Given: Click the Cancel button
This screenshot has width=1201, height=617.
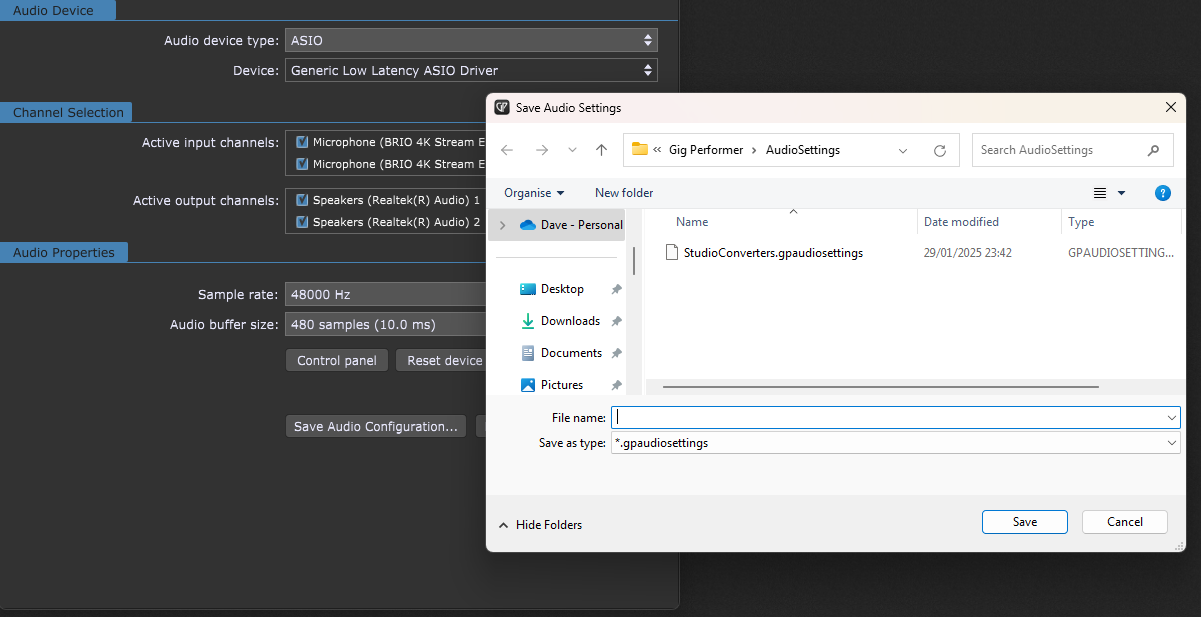Looking at the screenshot, I should point(1125,522).
